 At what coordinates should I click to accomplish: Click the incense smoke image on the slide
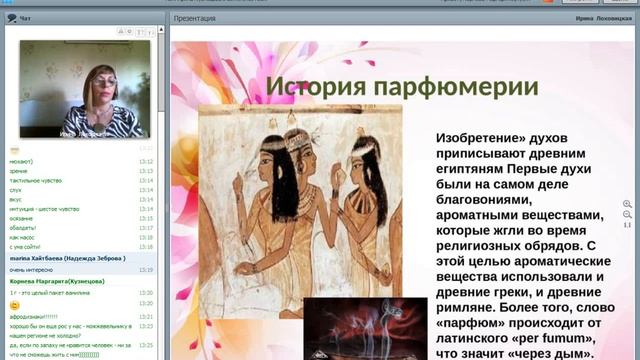click(365, 329)
